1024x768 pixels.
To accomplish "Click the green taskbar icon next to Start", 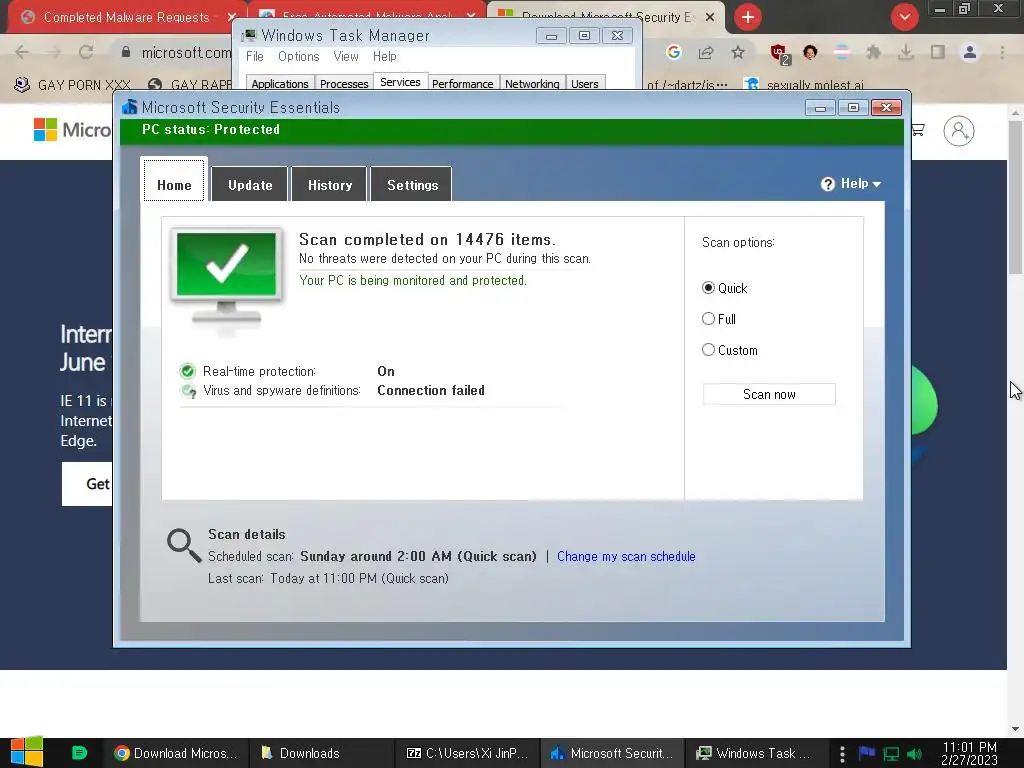I will [79, 753].
